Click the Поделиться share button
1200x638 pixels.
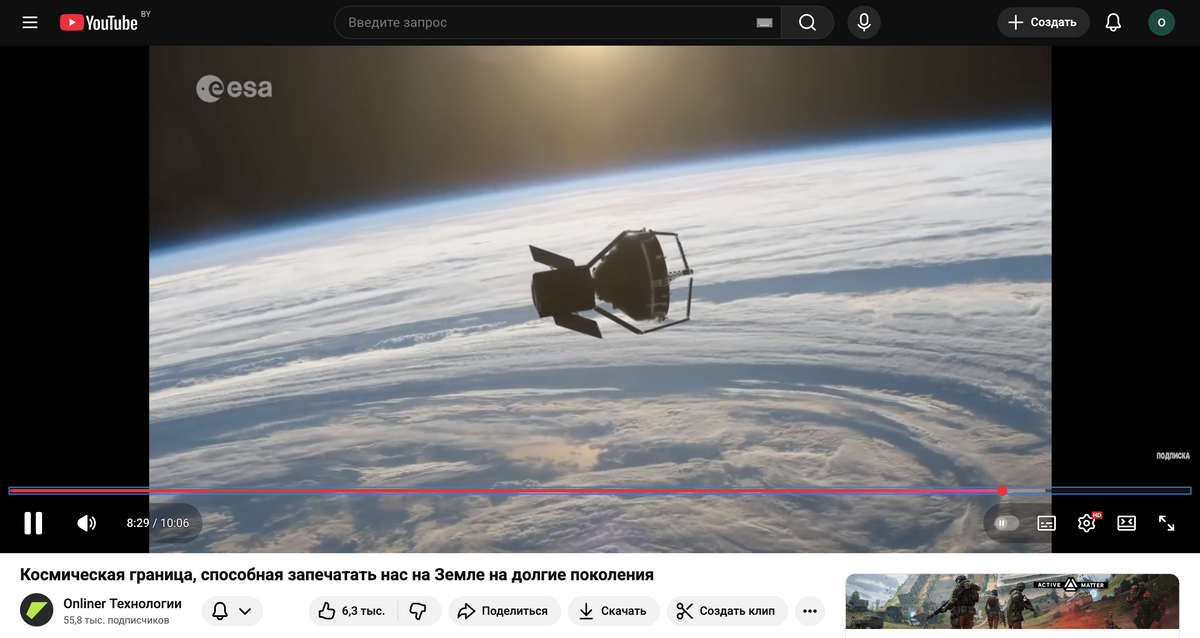click(504, 611)
